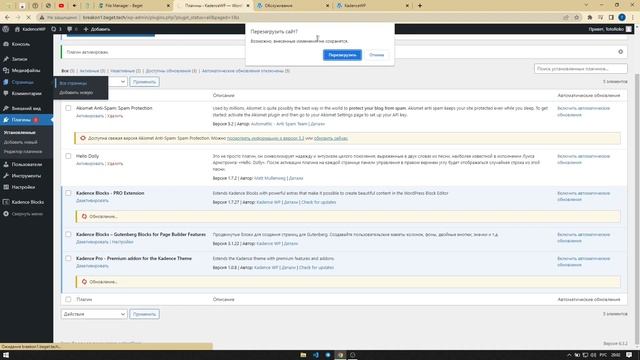Select Все страницы in the flyout submenu

pos(73,83)
